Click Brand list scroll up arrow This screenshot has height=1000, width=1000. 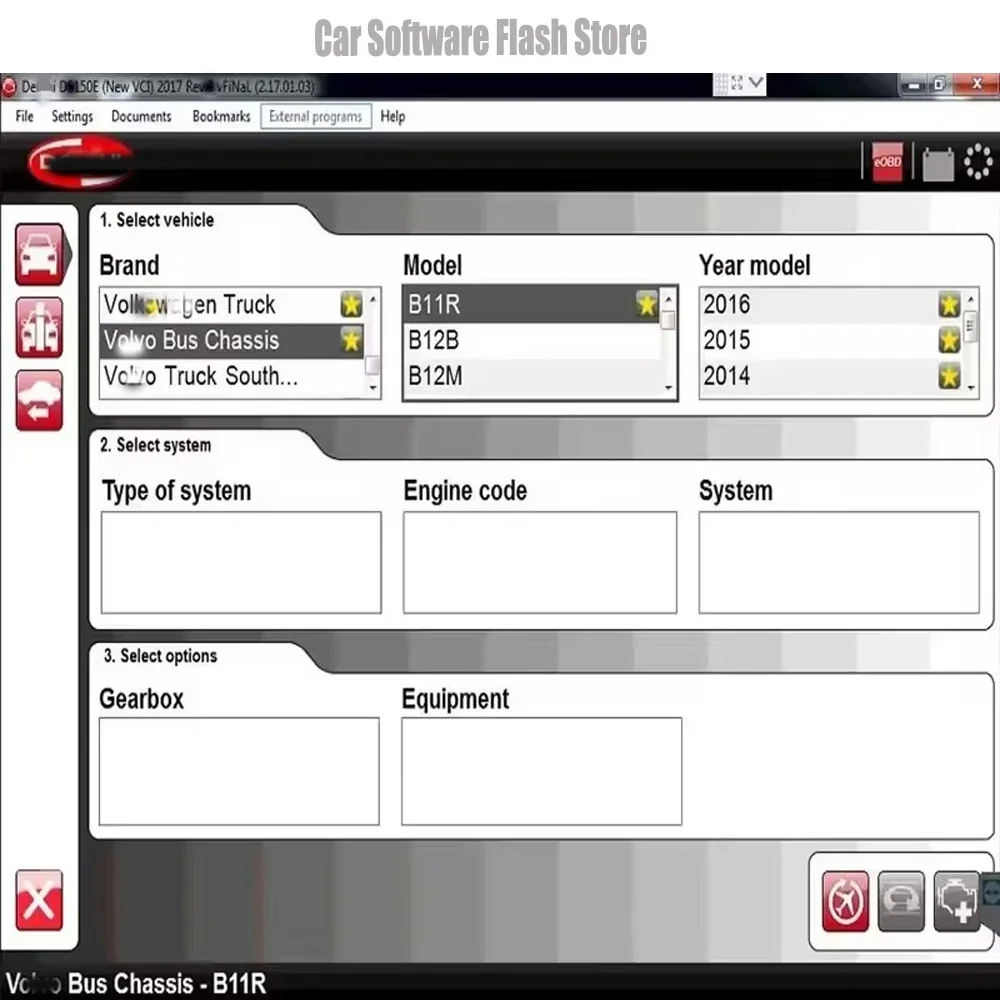pos(373,298)
